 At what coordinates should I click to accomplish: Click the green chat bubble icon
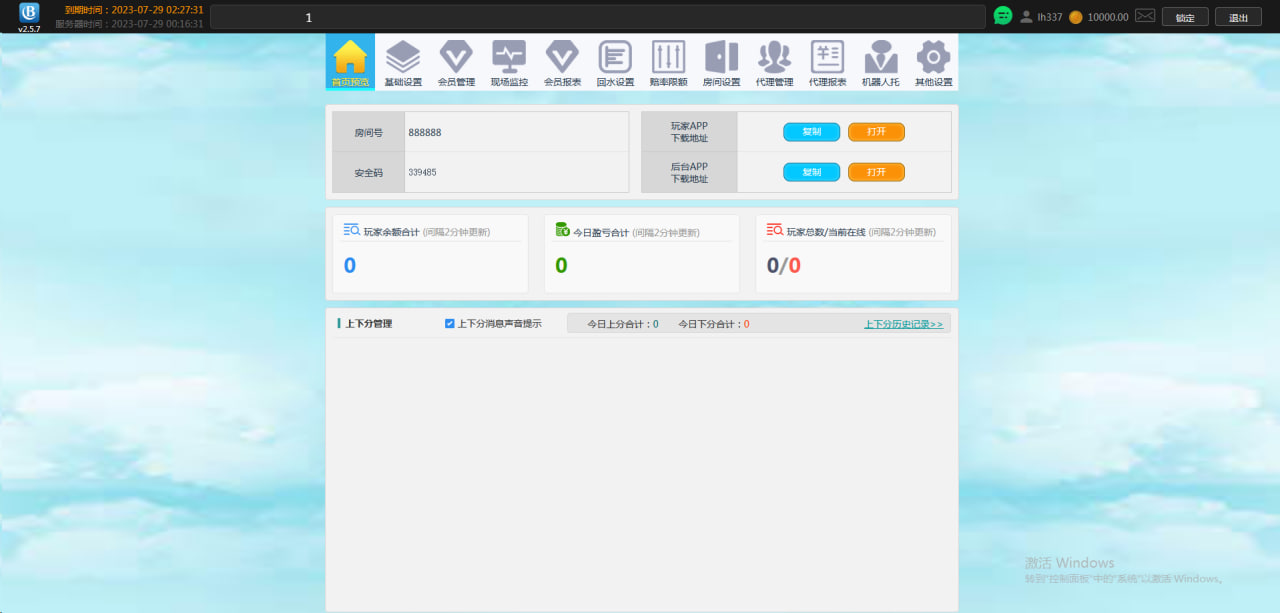tap(1003, 17)
